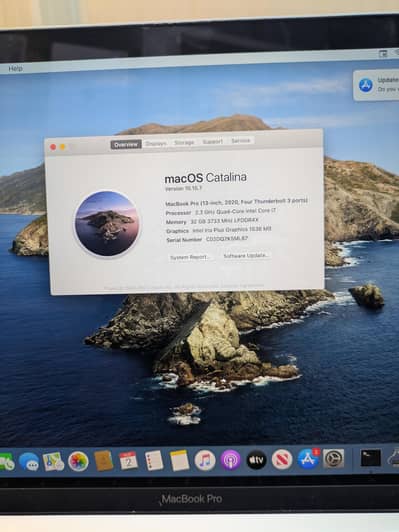Switch to the Displays tab
This screenshot has width=399, height=532.
pyautogui.click(x=156, y=144)
